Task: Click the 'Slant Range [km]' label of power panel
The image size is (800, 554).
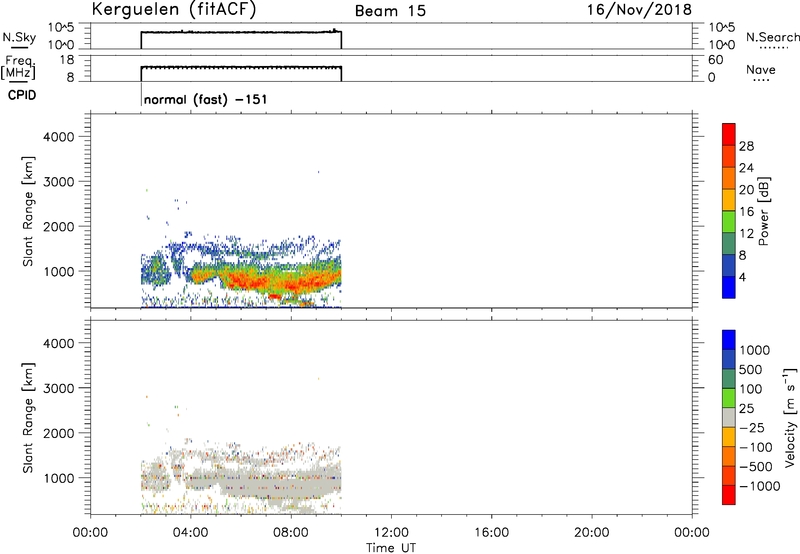Action: 28,211
